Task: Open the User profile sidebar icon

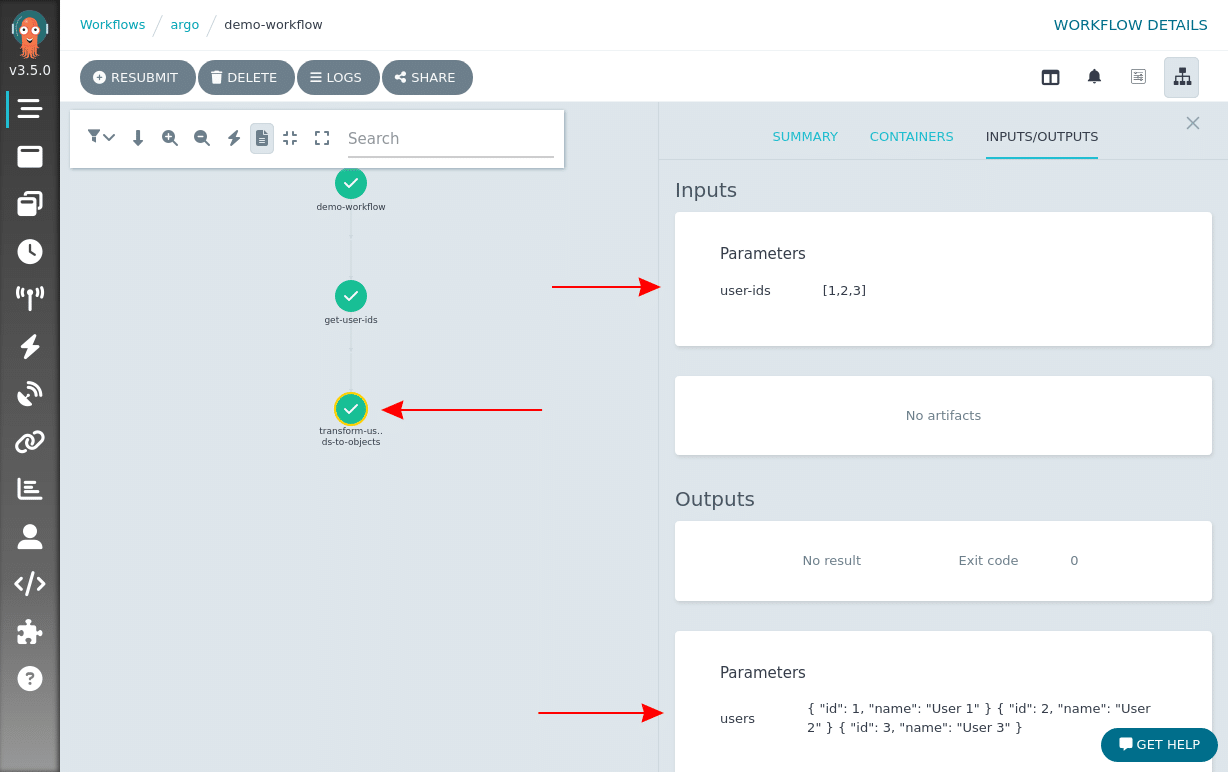Action: pyautogui.click(x=30, y=536)
